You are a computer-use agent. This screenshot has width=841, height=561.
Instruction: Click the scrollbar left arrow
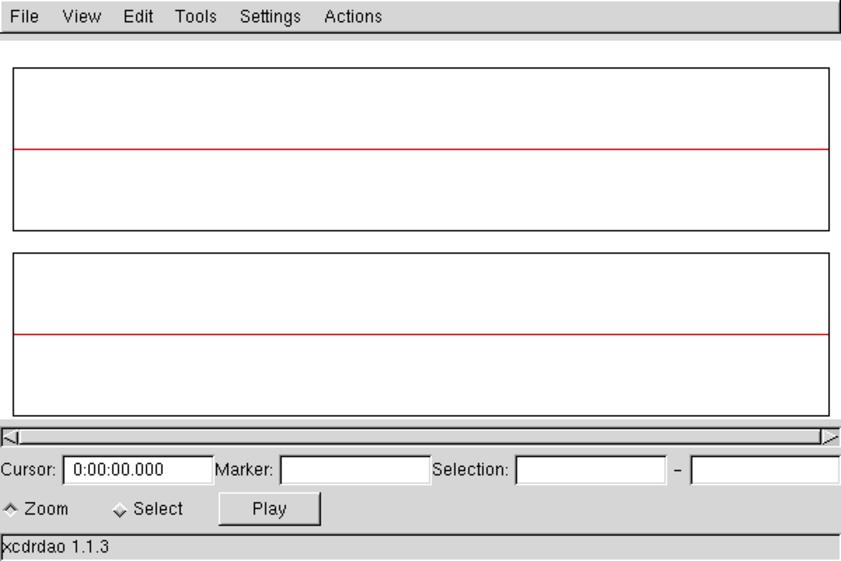click(9, 437)
